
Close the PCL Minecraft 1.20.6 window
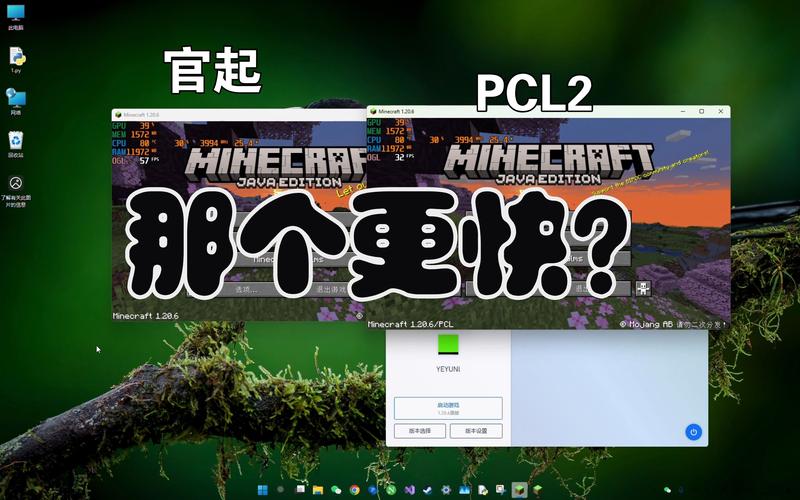[720, 111]
